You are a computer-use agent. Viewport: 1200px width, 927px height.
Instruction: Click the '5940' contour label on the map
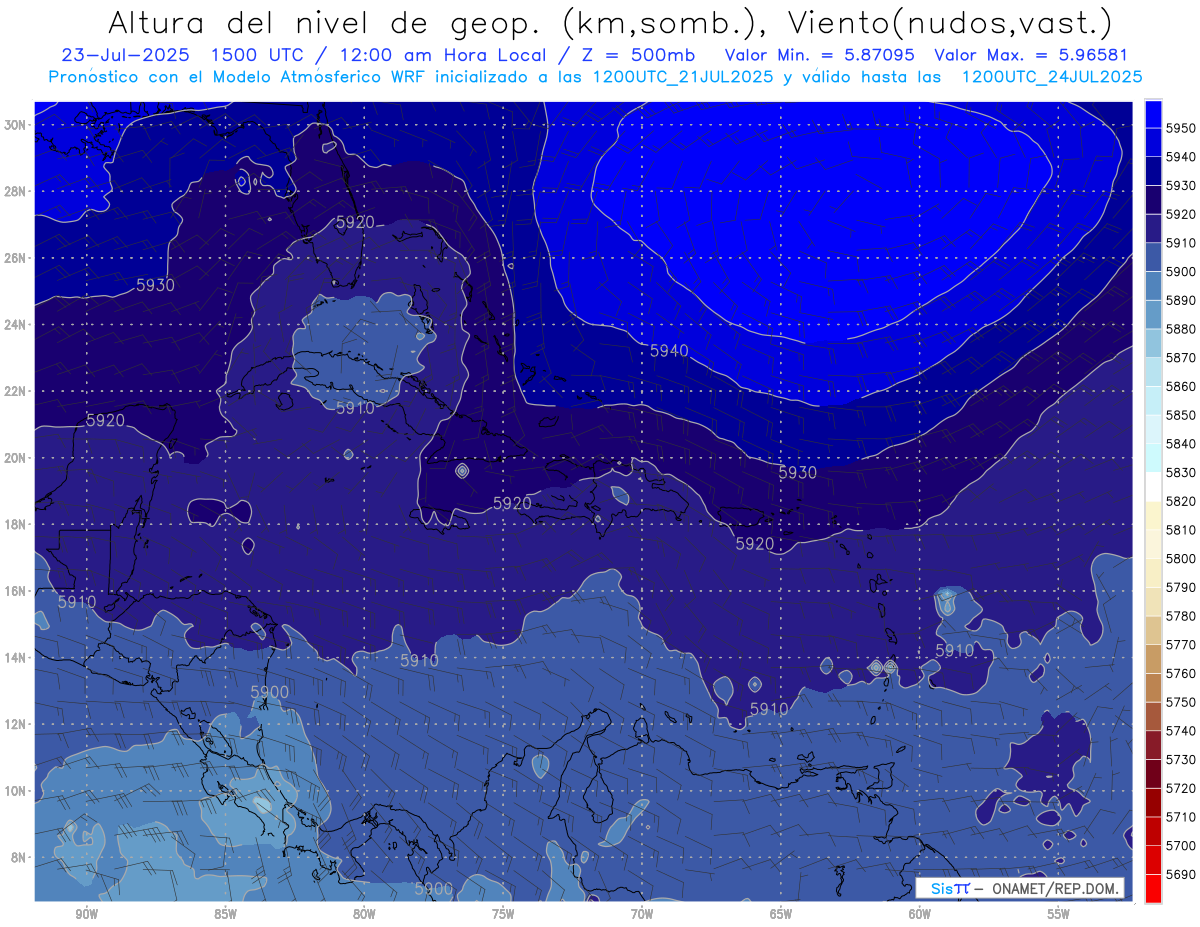pyautogui.click(x=669, y=351)
